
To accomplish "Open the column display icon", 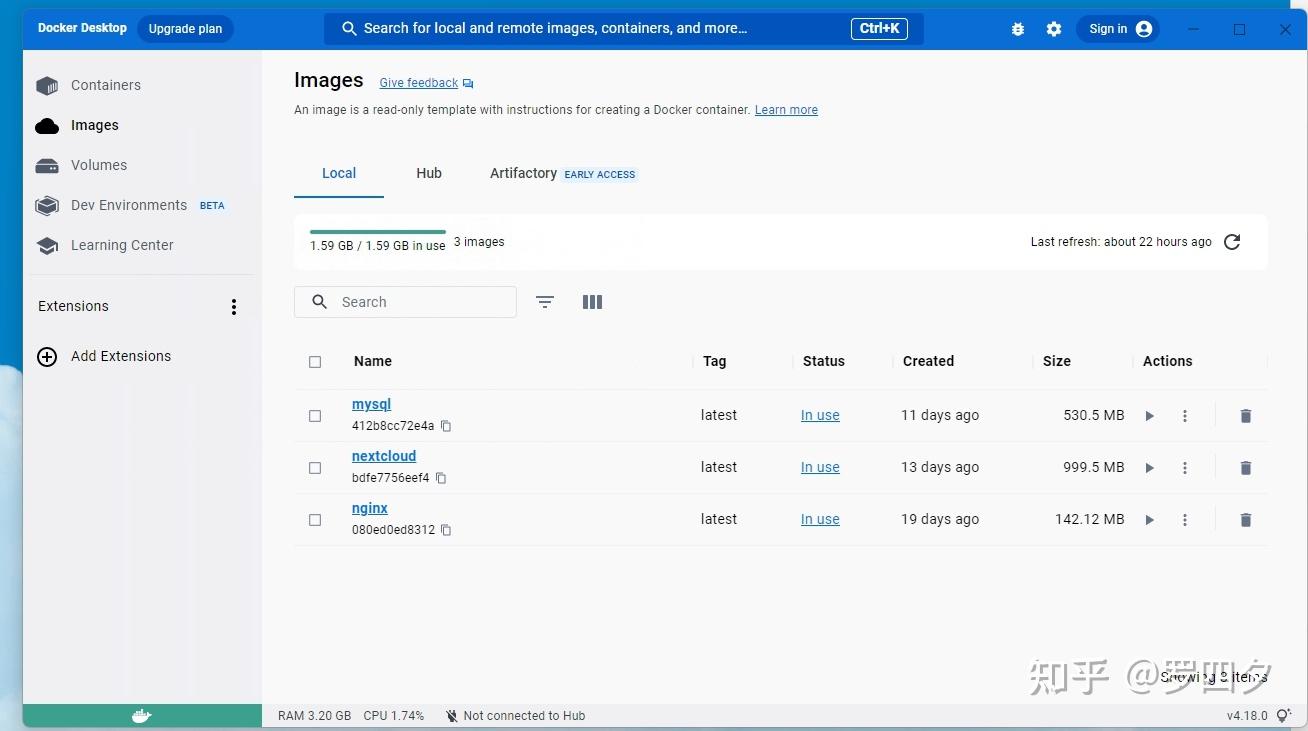I will point(592,302).
